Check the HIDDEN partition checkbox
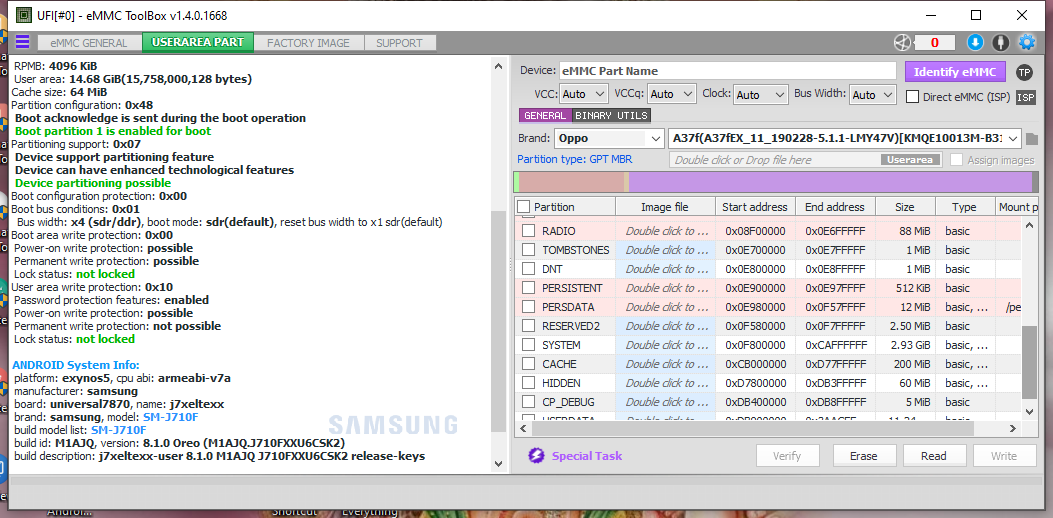Screen dimensions: 1053x518 [529, 383]
